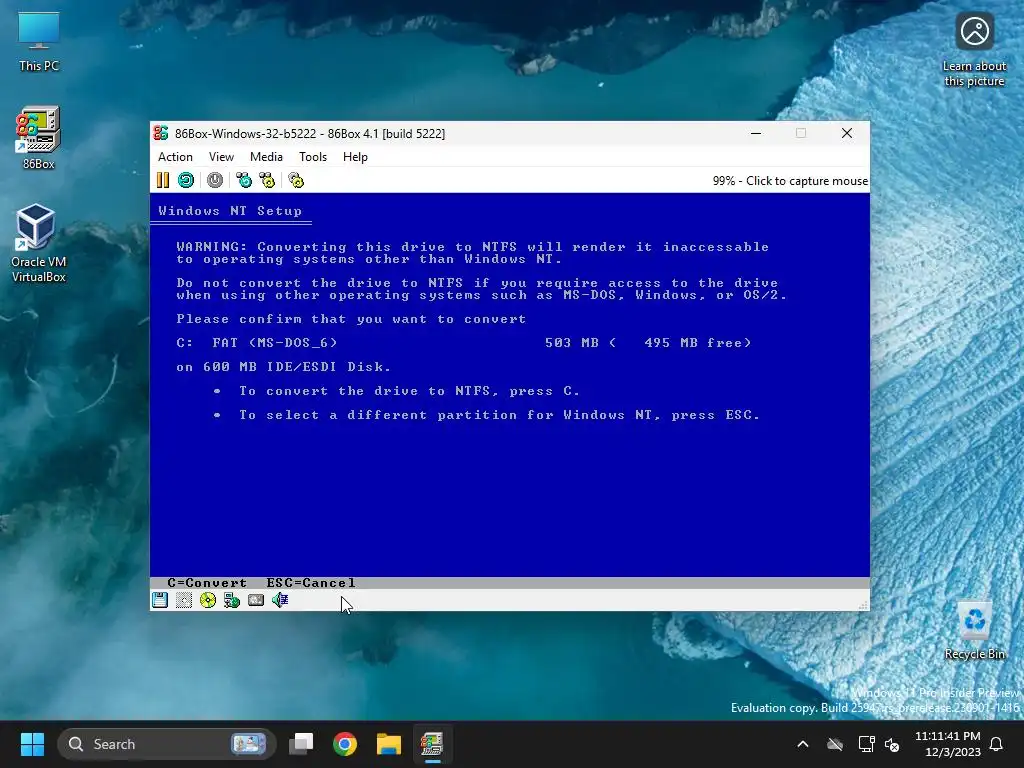Viewport: 1024px width, 768px height.
Task: Pause the emulated machine
Action: coord(163,180)
